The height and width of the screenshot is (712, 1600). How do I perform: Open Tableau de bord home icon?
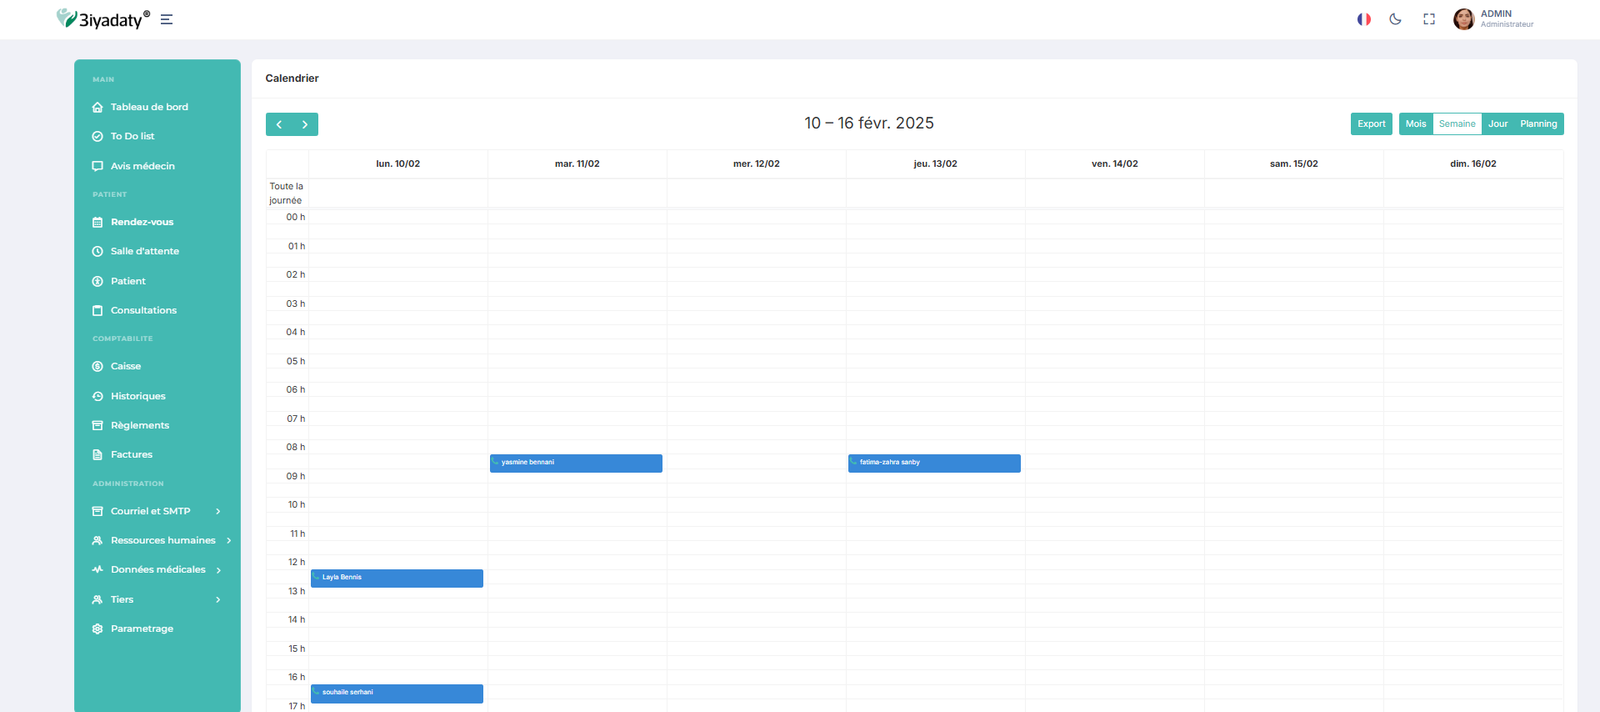tap(98, 107)
